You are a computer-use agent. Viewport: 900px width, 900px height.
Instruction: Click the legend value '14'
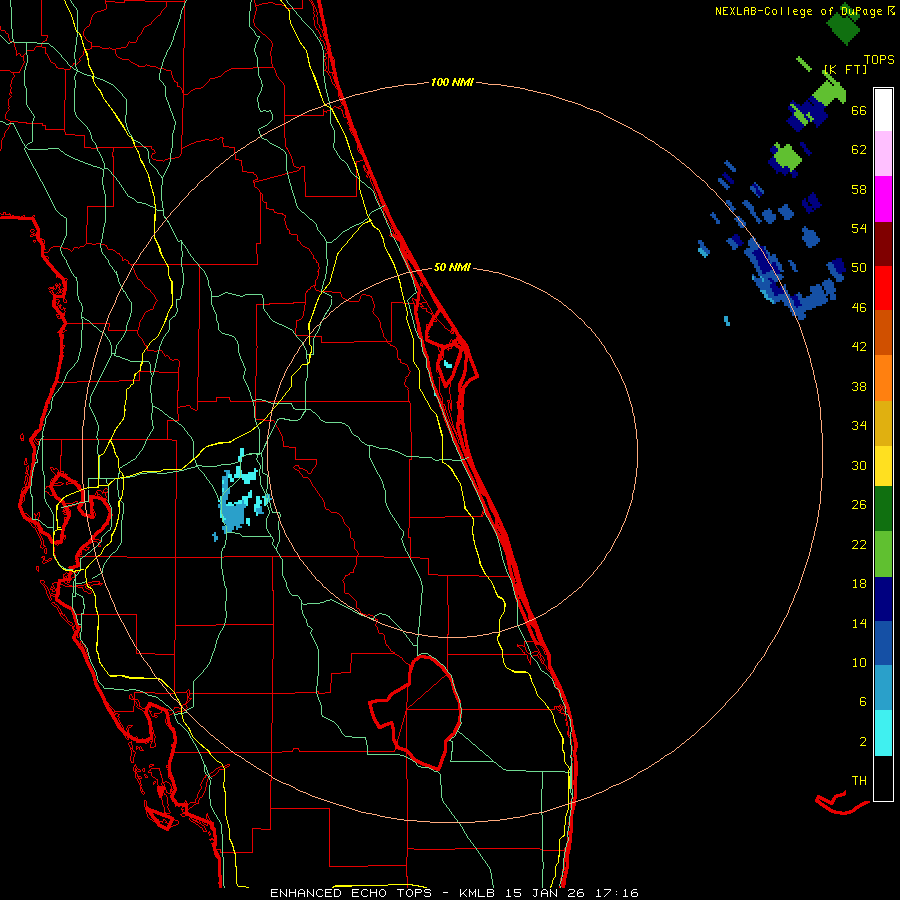pos(859,623)
